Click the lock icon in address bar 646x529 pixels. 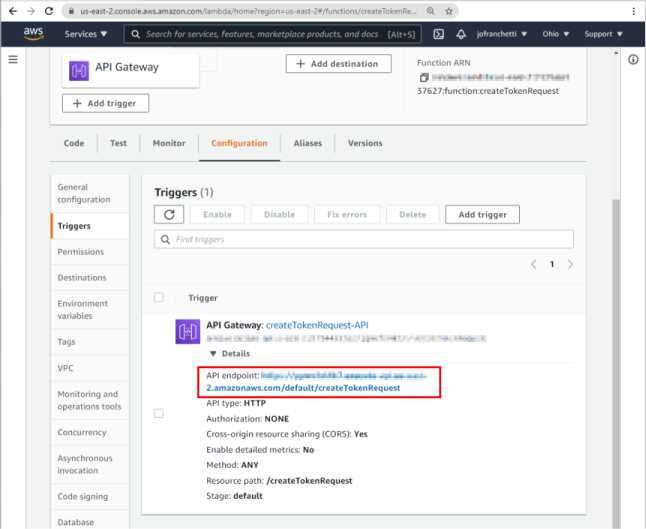pyautogui.click(x=71, y=11)
